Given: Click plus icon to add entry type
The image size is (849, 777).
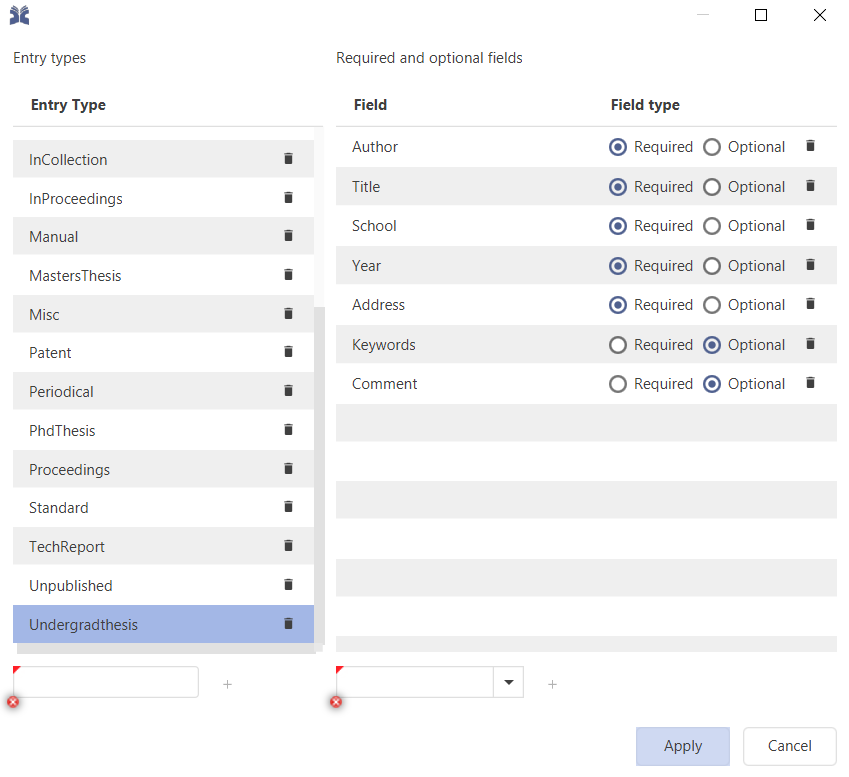Looking at the screenshot, I should click(227, 684).
